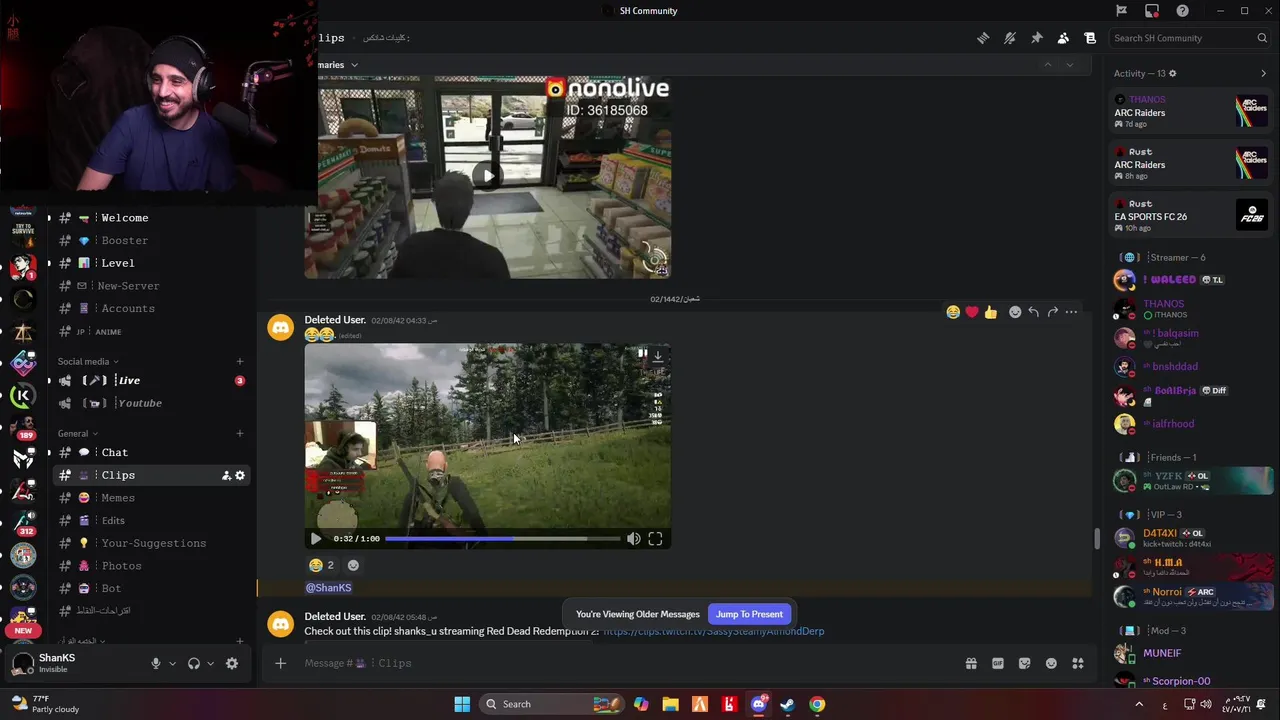Open microphone input options dropdown
Screen dimensions: 1280x720
point(172,663)
